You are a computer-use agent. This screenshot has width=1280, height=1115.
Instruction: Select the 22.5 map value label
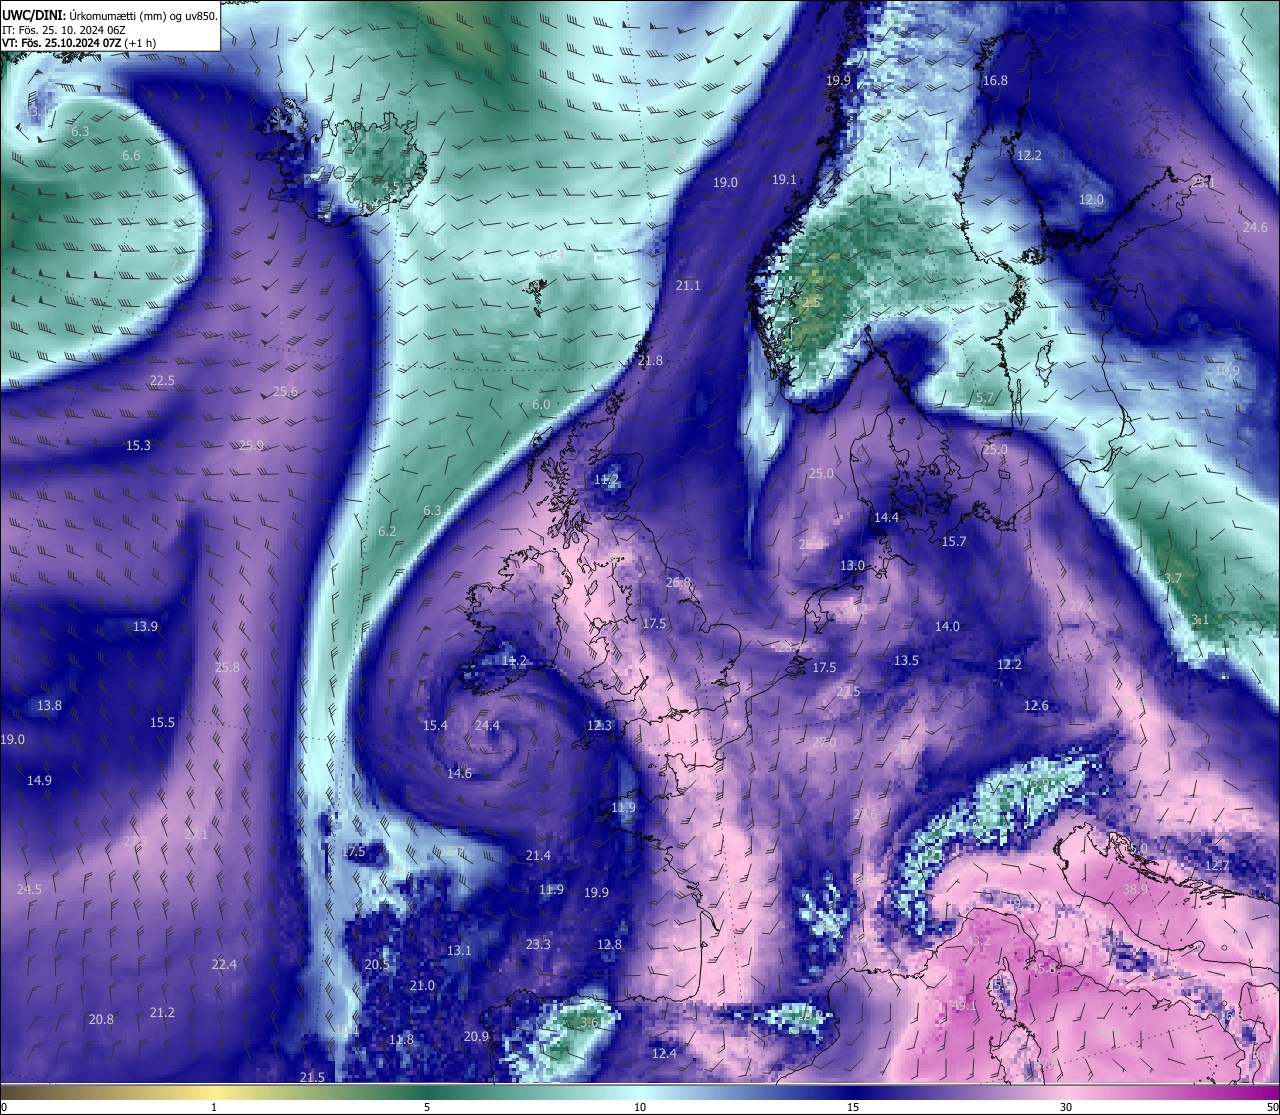tap(162, 381)
